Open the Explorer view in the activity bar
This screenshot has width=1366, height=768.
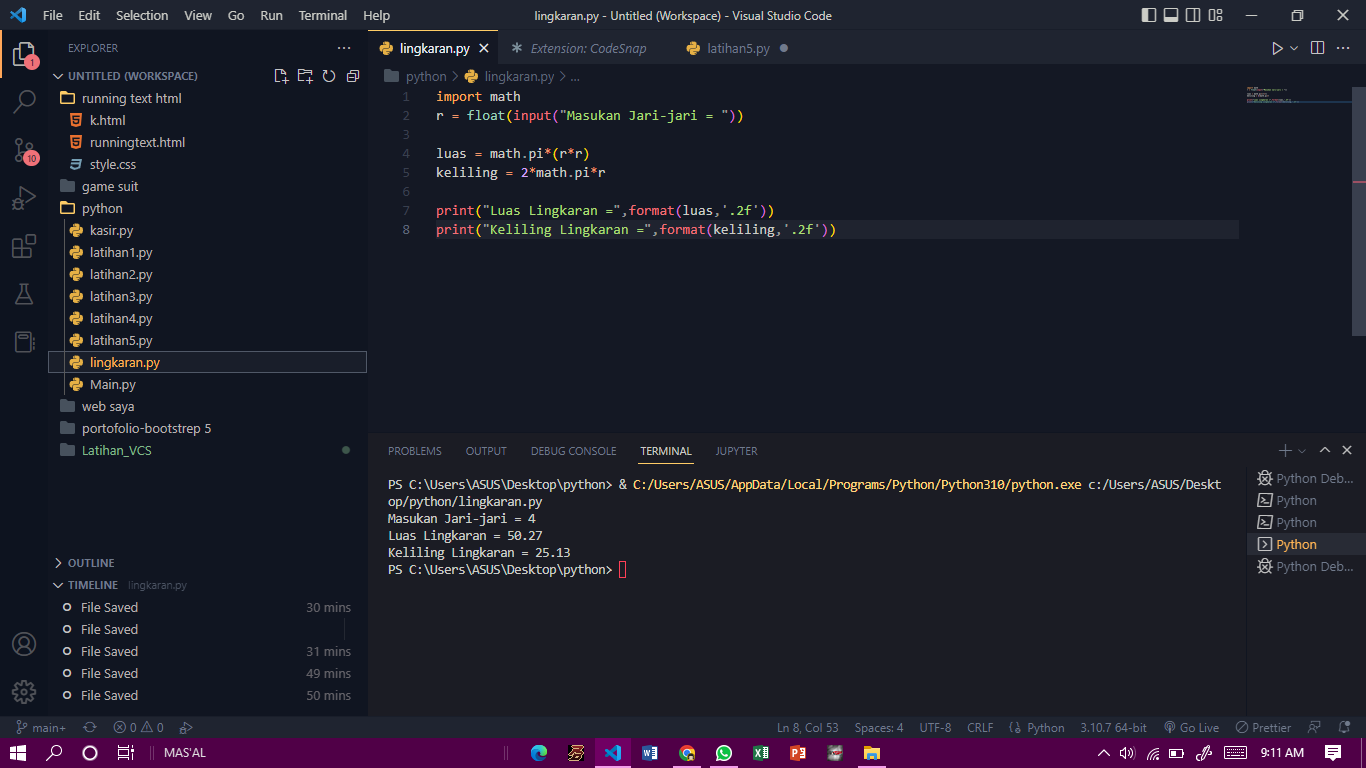pos(24,55)
